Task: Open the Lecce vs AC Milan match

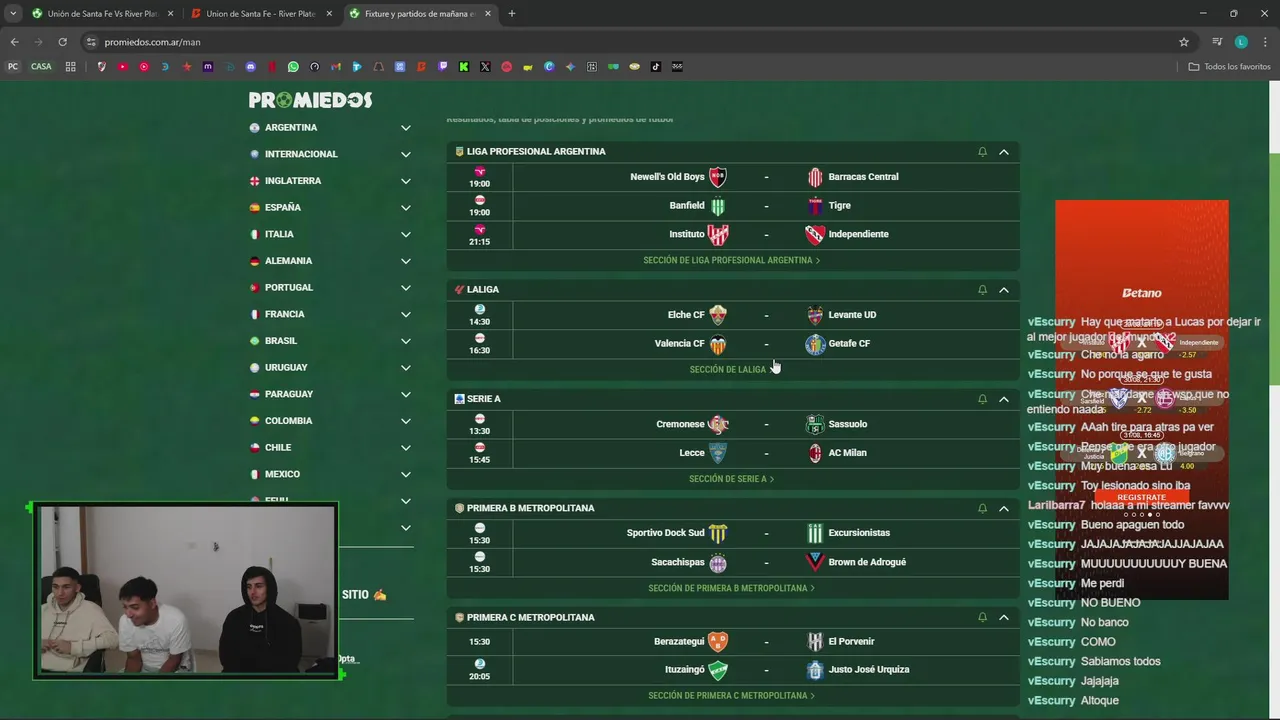Action: pyautogui.click(x=733, y=453)
